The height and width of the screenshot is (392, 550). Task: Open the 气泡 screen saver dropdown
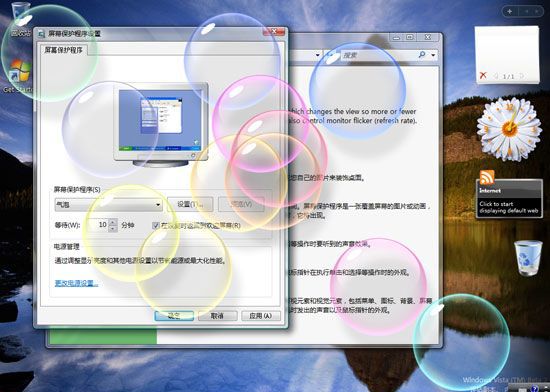click(108, 204)
